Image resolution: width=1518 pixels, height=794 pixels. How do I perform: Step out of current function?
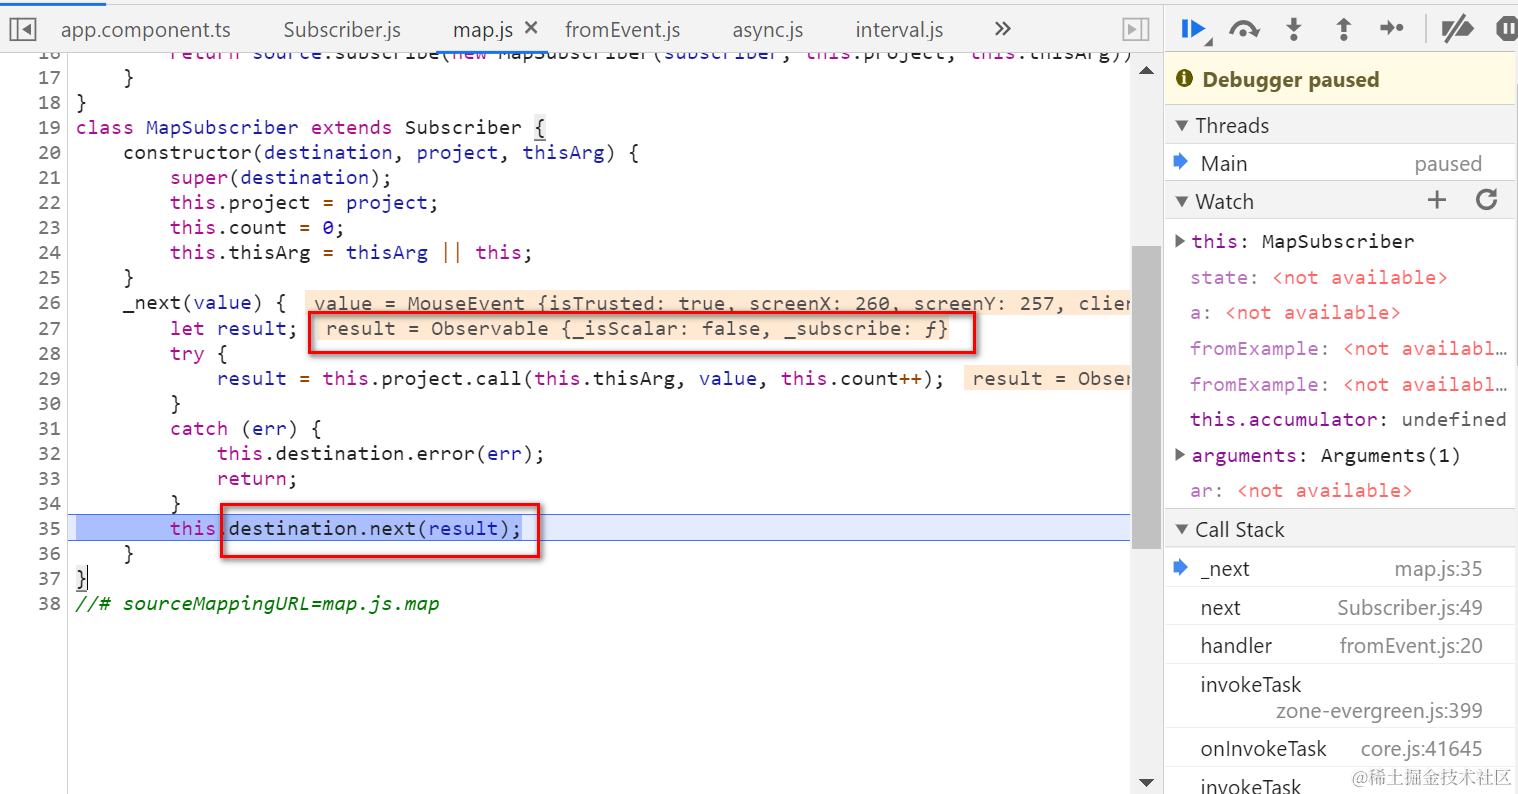click(x=1344, y=29)
